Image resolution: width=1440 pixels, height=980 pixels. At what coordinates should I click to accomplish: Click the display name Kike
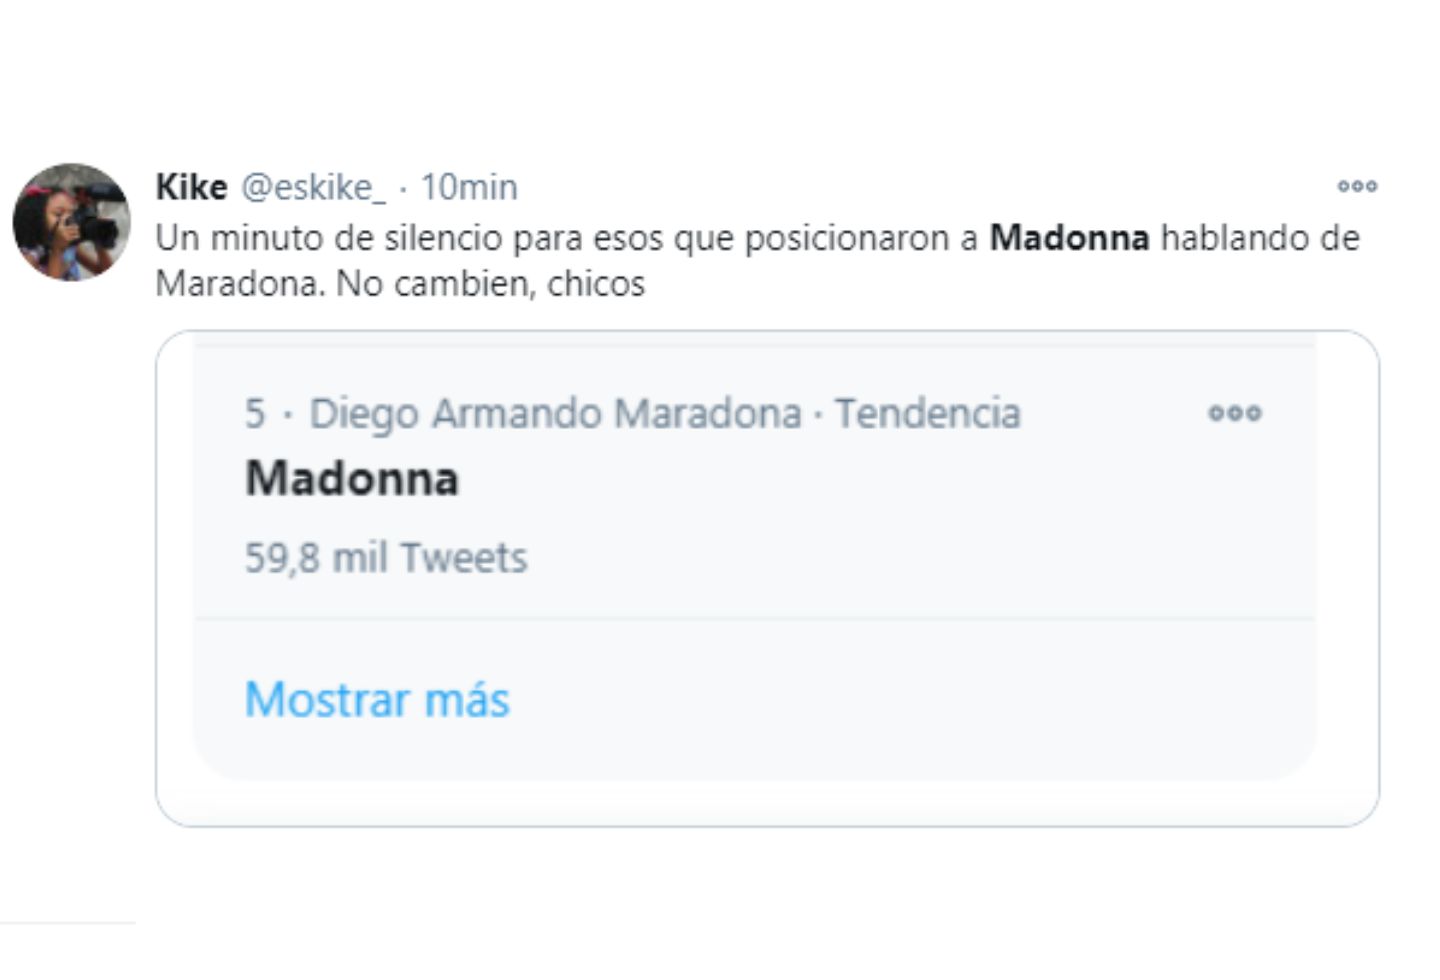point(193,185)
